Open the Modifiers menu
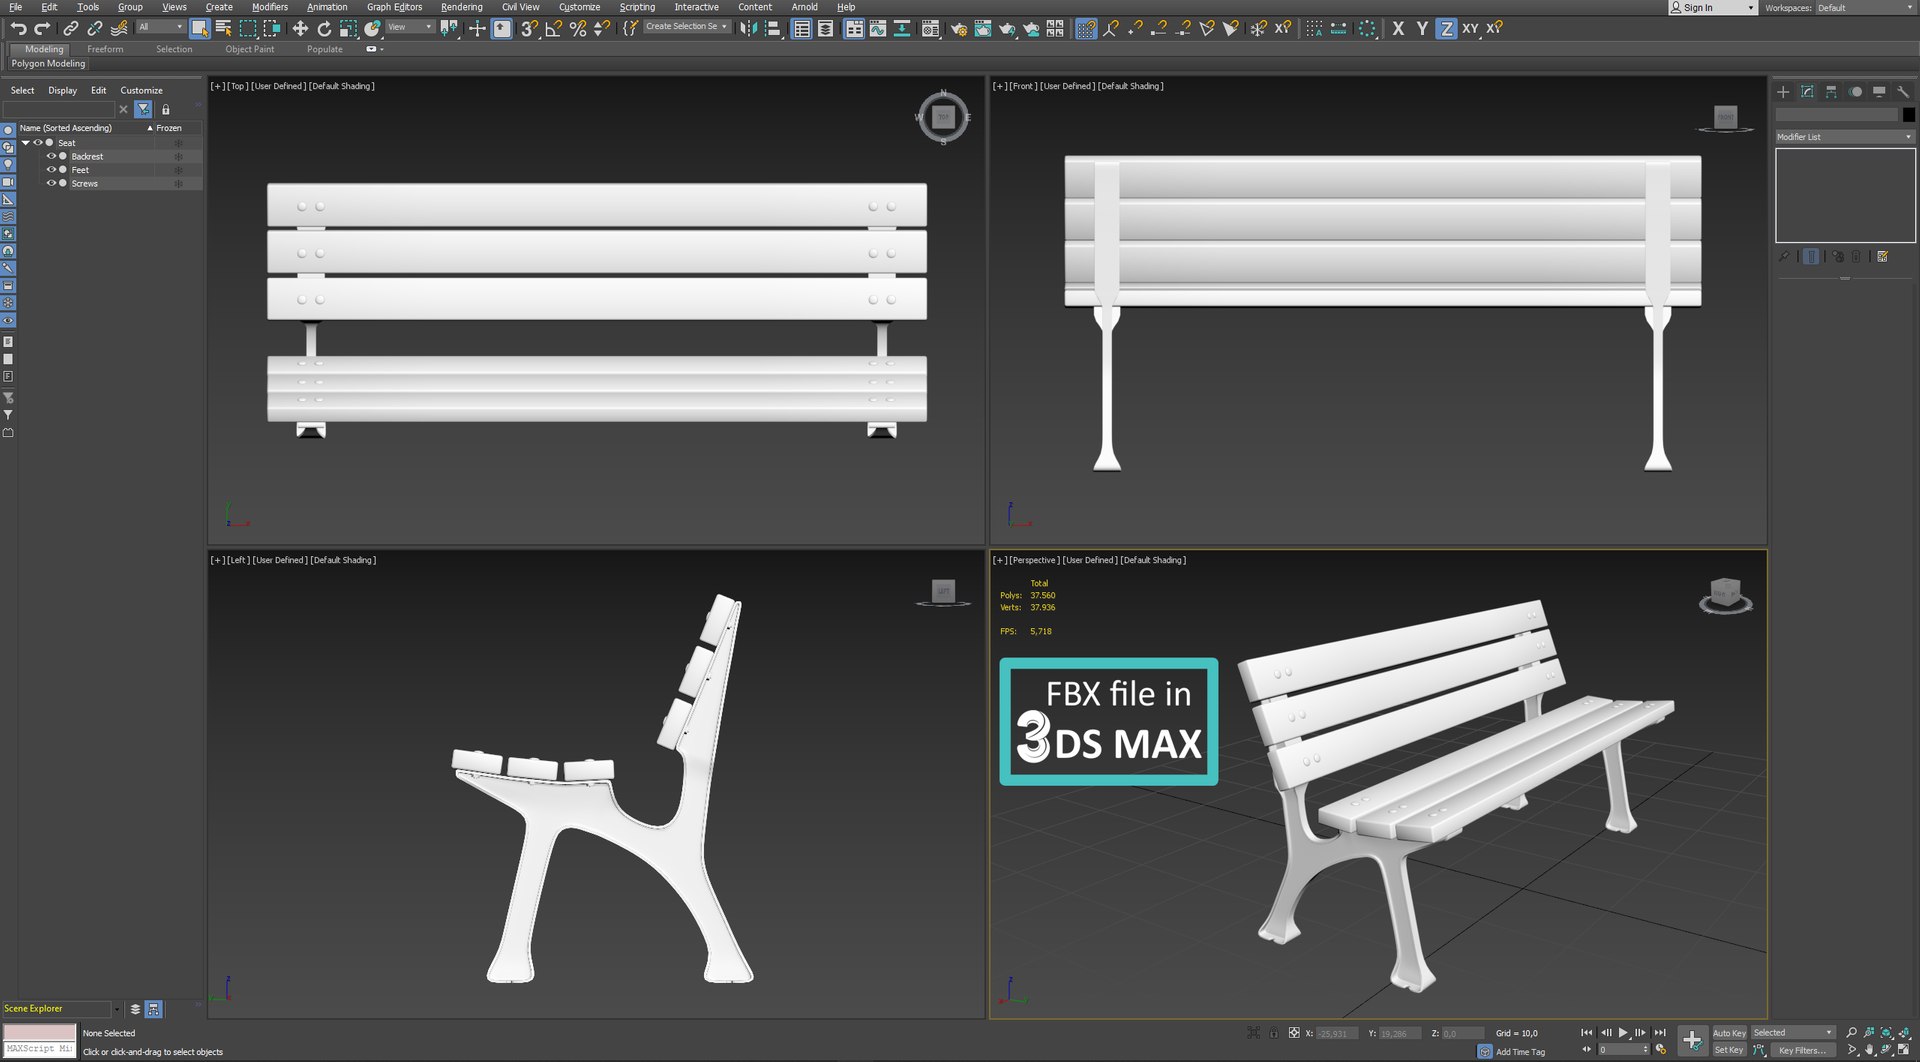The width and height of the screenshot is (1920, 1062). [x=270, y=7]
